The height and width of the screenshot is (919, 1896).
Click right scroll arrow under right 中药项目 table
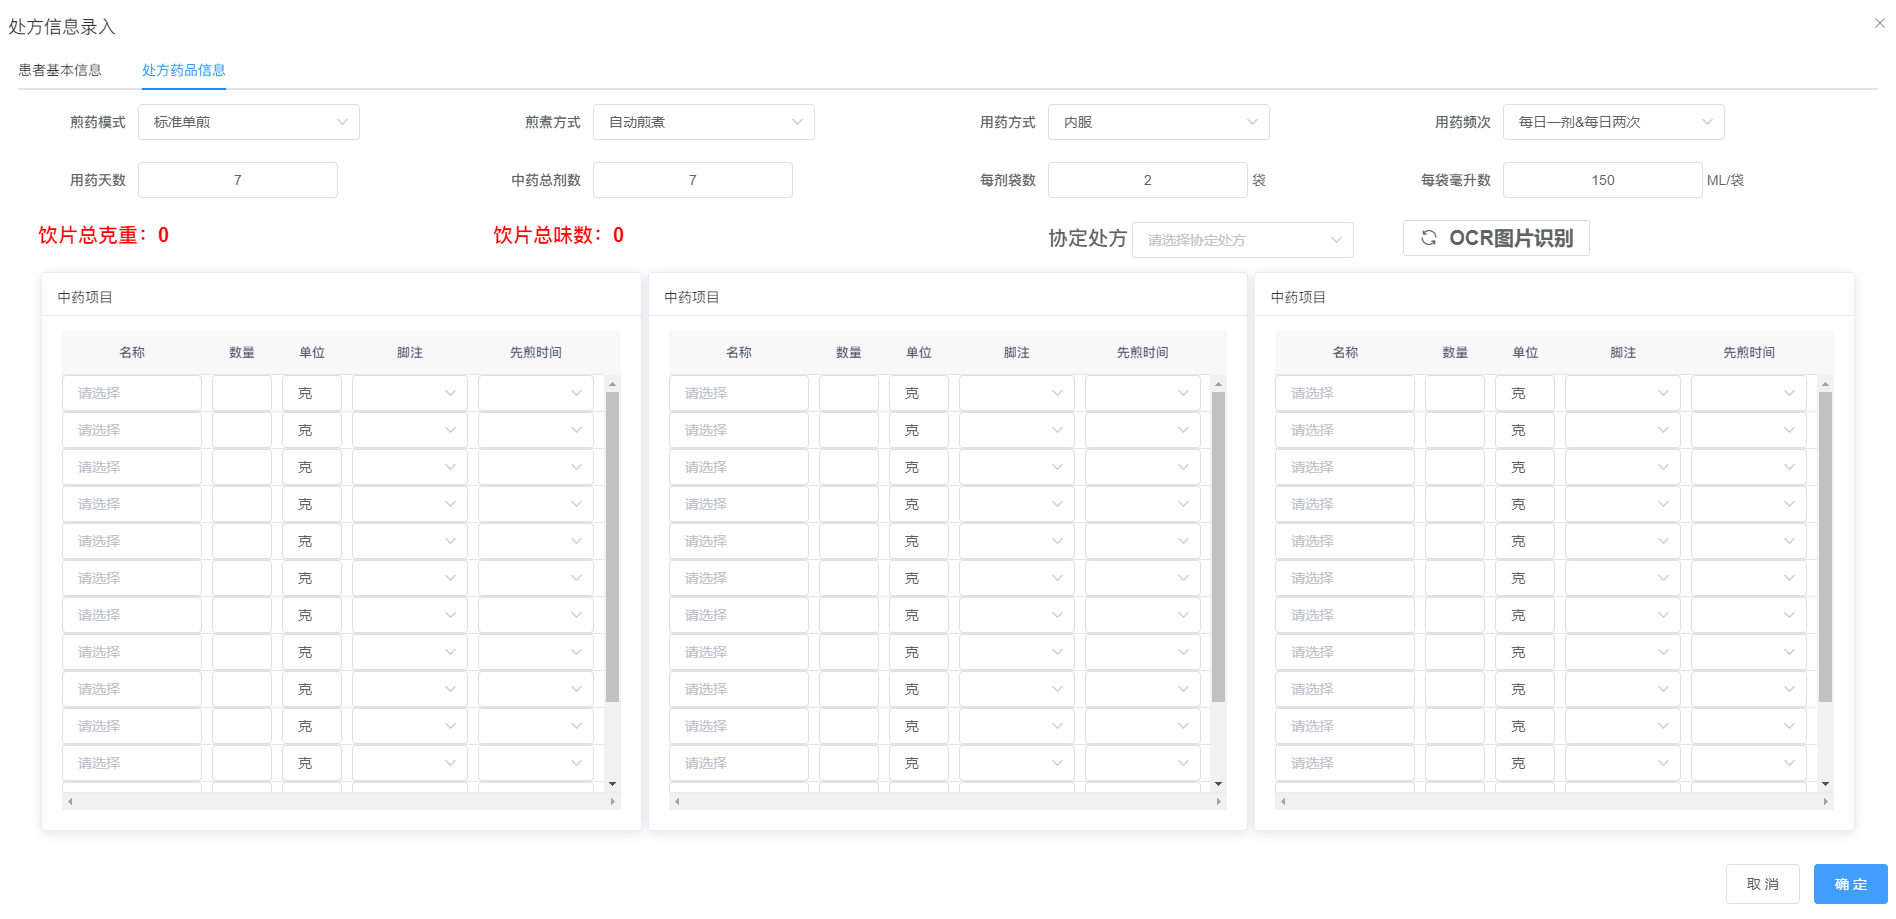point(1825,801)
